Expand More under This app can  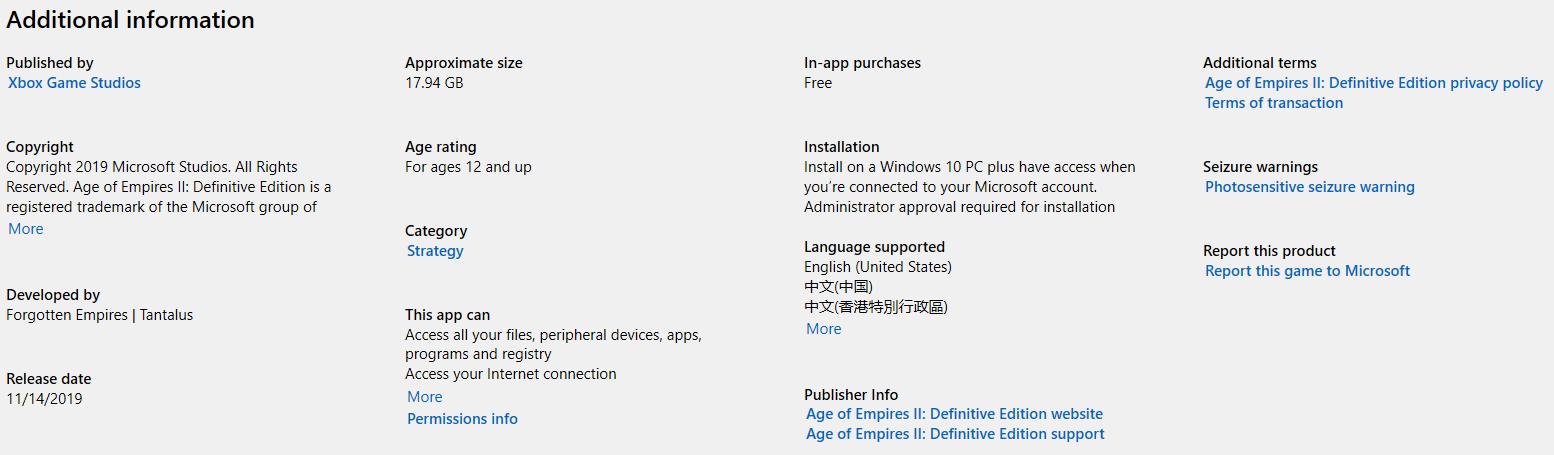coord(425,397)
